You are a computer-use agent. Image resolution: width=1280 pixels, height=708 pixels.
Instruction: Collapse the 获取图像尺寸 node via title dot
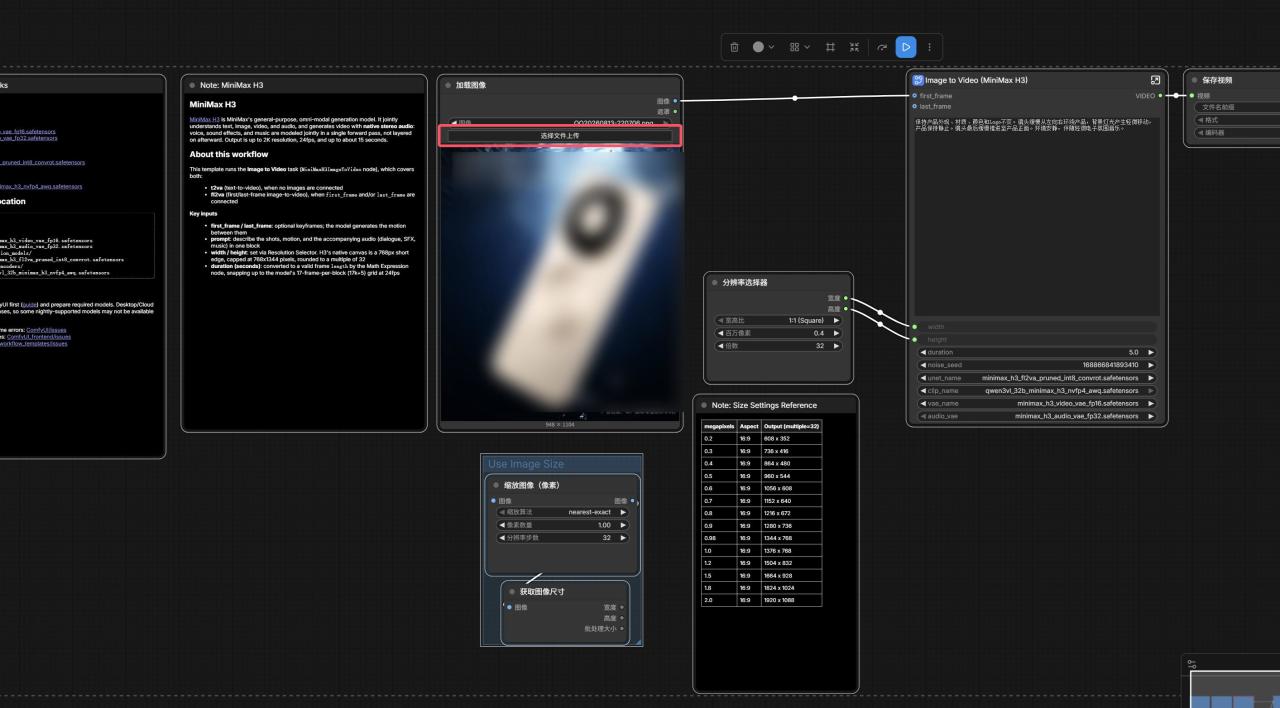[511, 591]
